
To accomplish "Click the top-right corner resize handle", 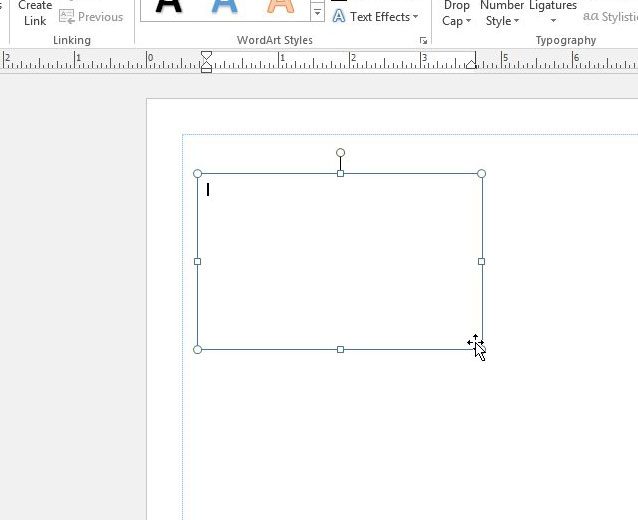I will click(x=482, y=174).
